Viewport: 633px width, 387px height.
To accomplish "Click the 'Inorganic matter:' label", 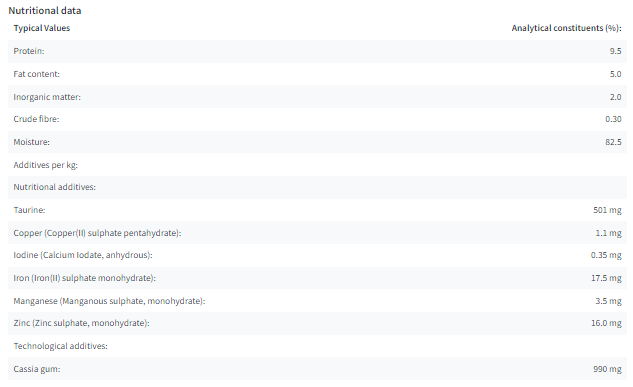I will click(47, 97).
